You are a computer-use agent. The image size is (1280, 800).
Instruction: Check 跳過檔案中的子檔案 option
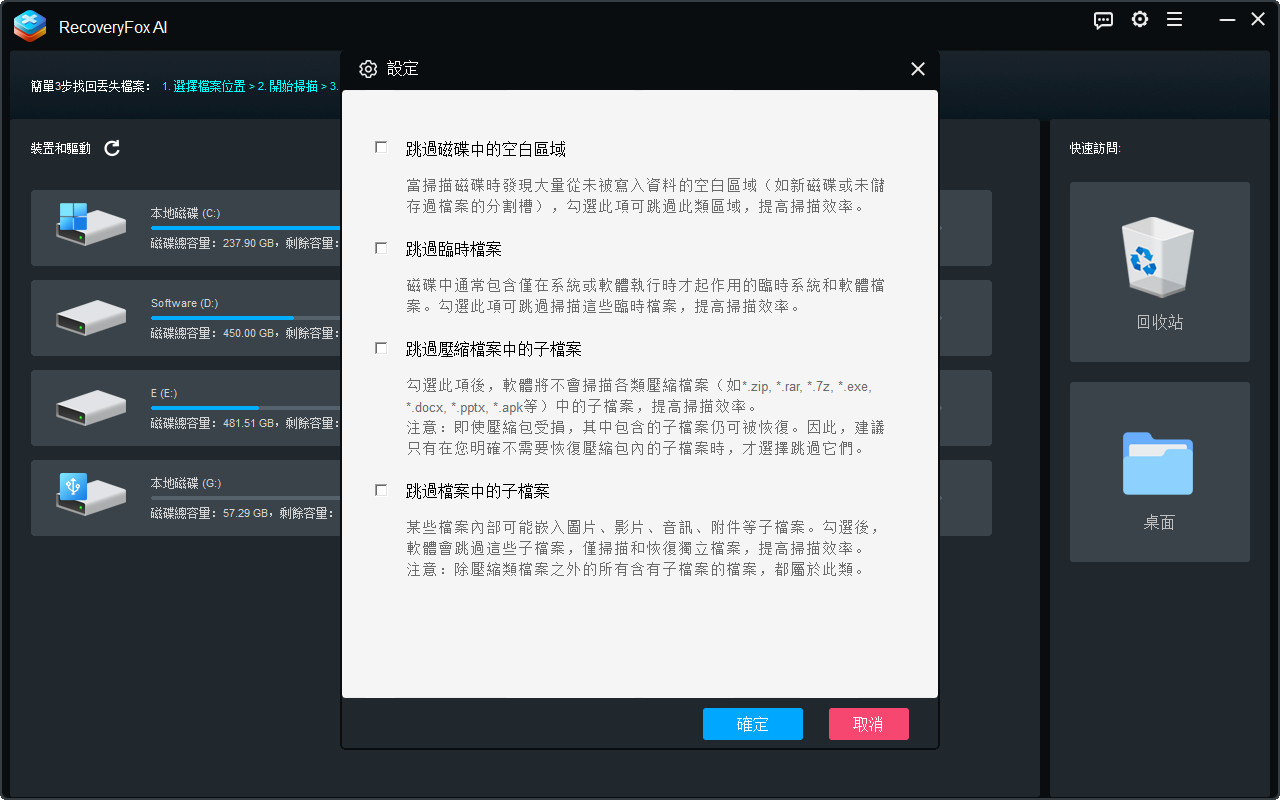[380, 489]
